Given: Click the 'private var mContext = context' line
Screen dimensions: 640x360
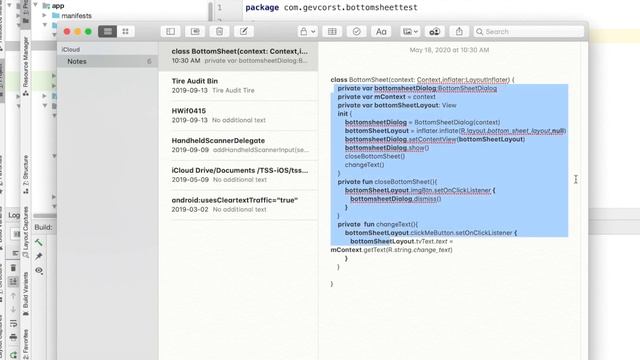Looking at the screenshot, I should (x=387, y=97).
